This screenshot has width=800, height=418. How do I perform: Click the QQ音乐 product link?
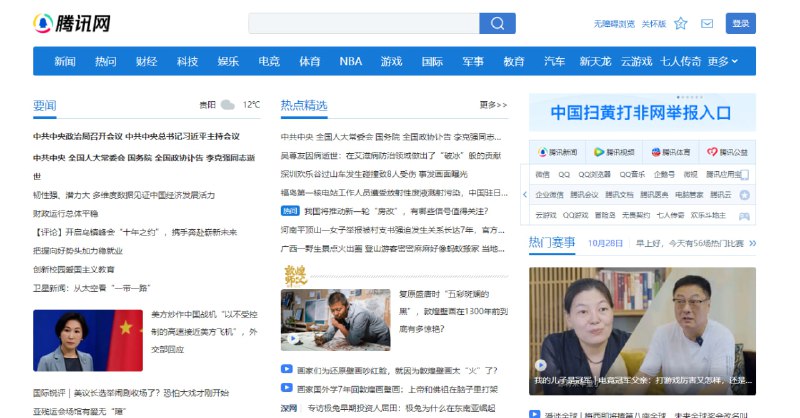[632, 175]
